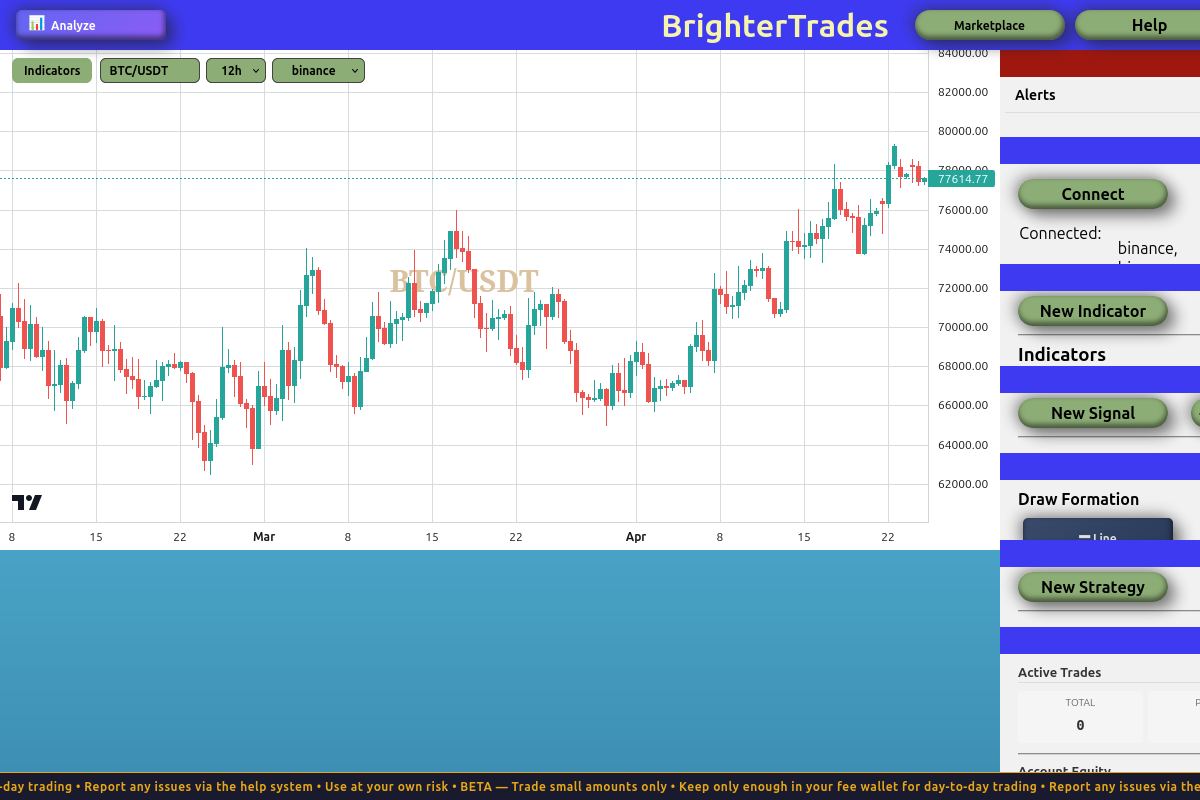The width and height of the screenshot is (1200, 800).
Task: Click the binance, connected exchange text
Action: click(1147, 248)
